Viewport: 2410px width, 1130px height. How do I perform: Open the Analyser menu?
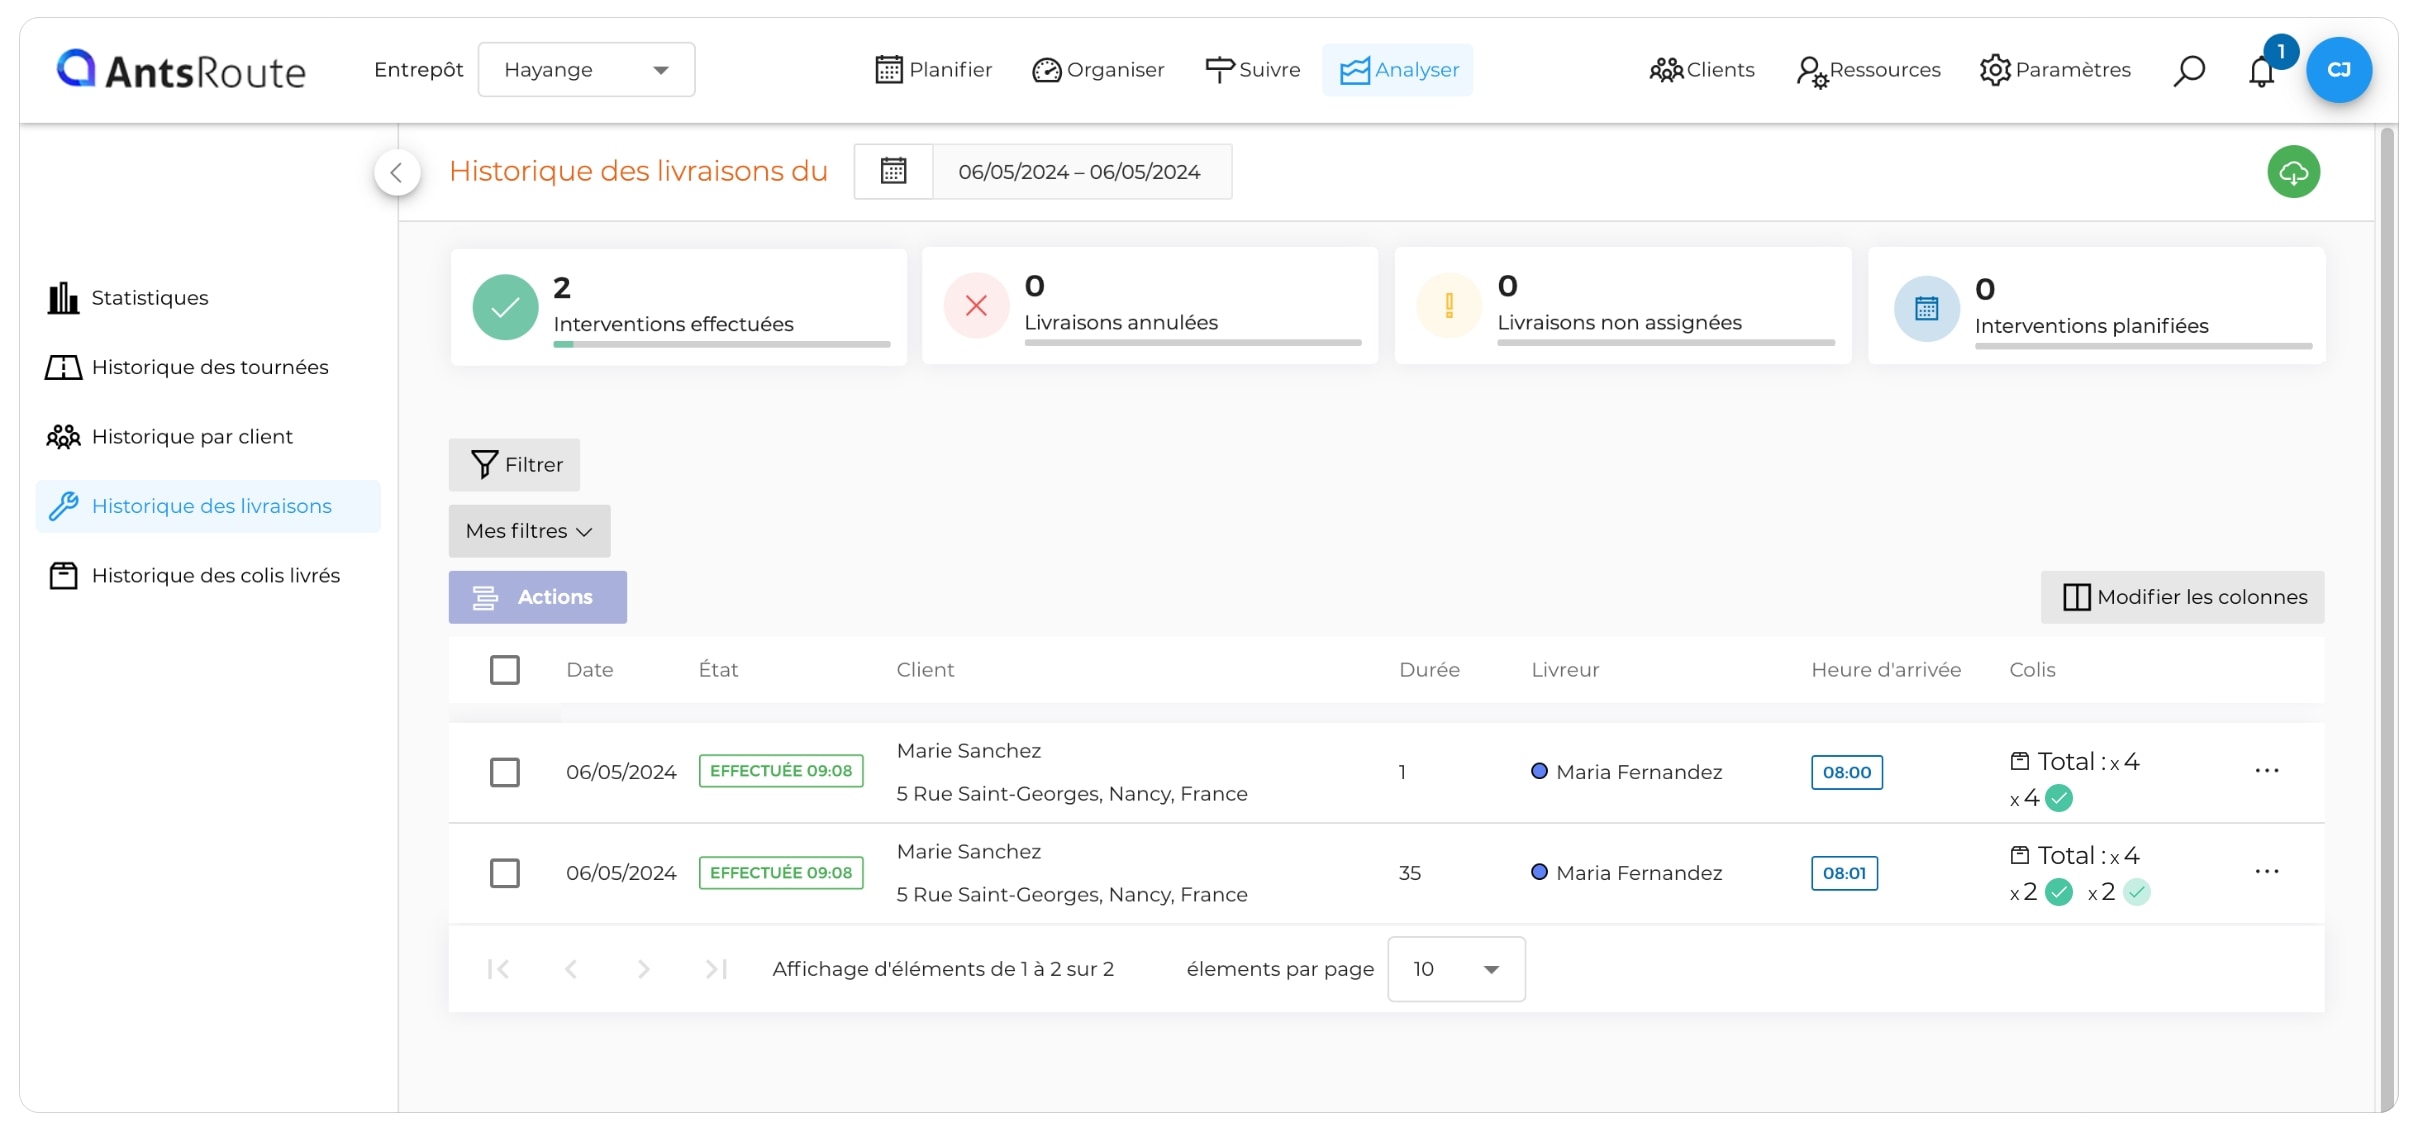click(x=1398, y=70)
